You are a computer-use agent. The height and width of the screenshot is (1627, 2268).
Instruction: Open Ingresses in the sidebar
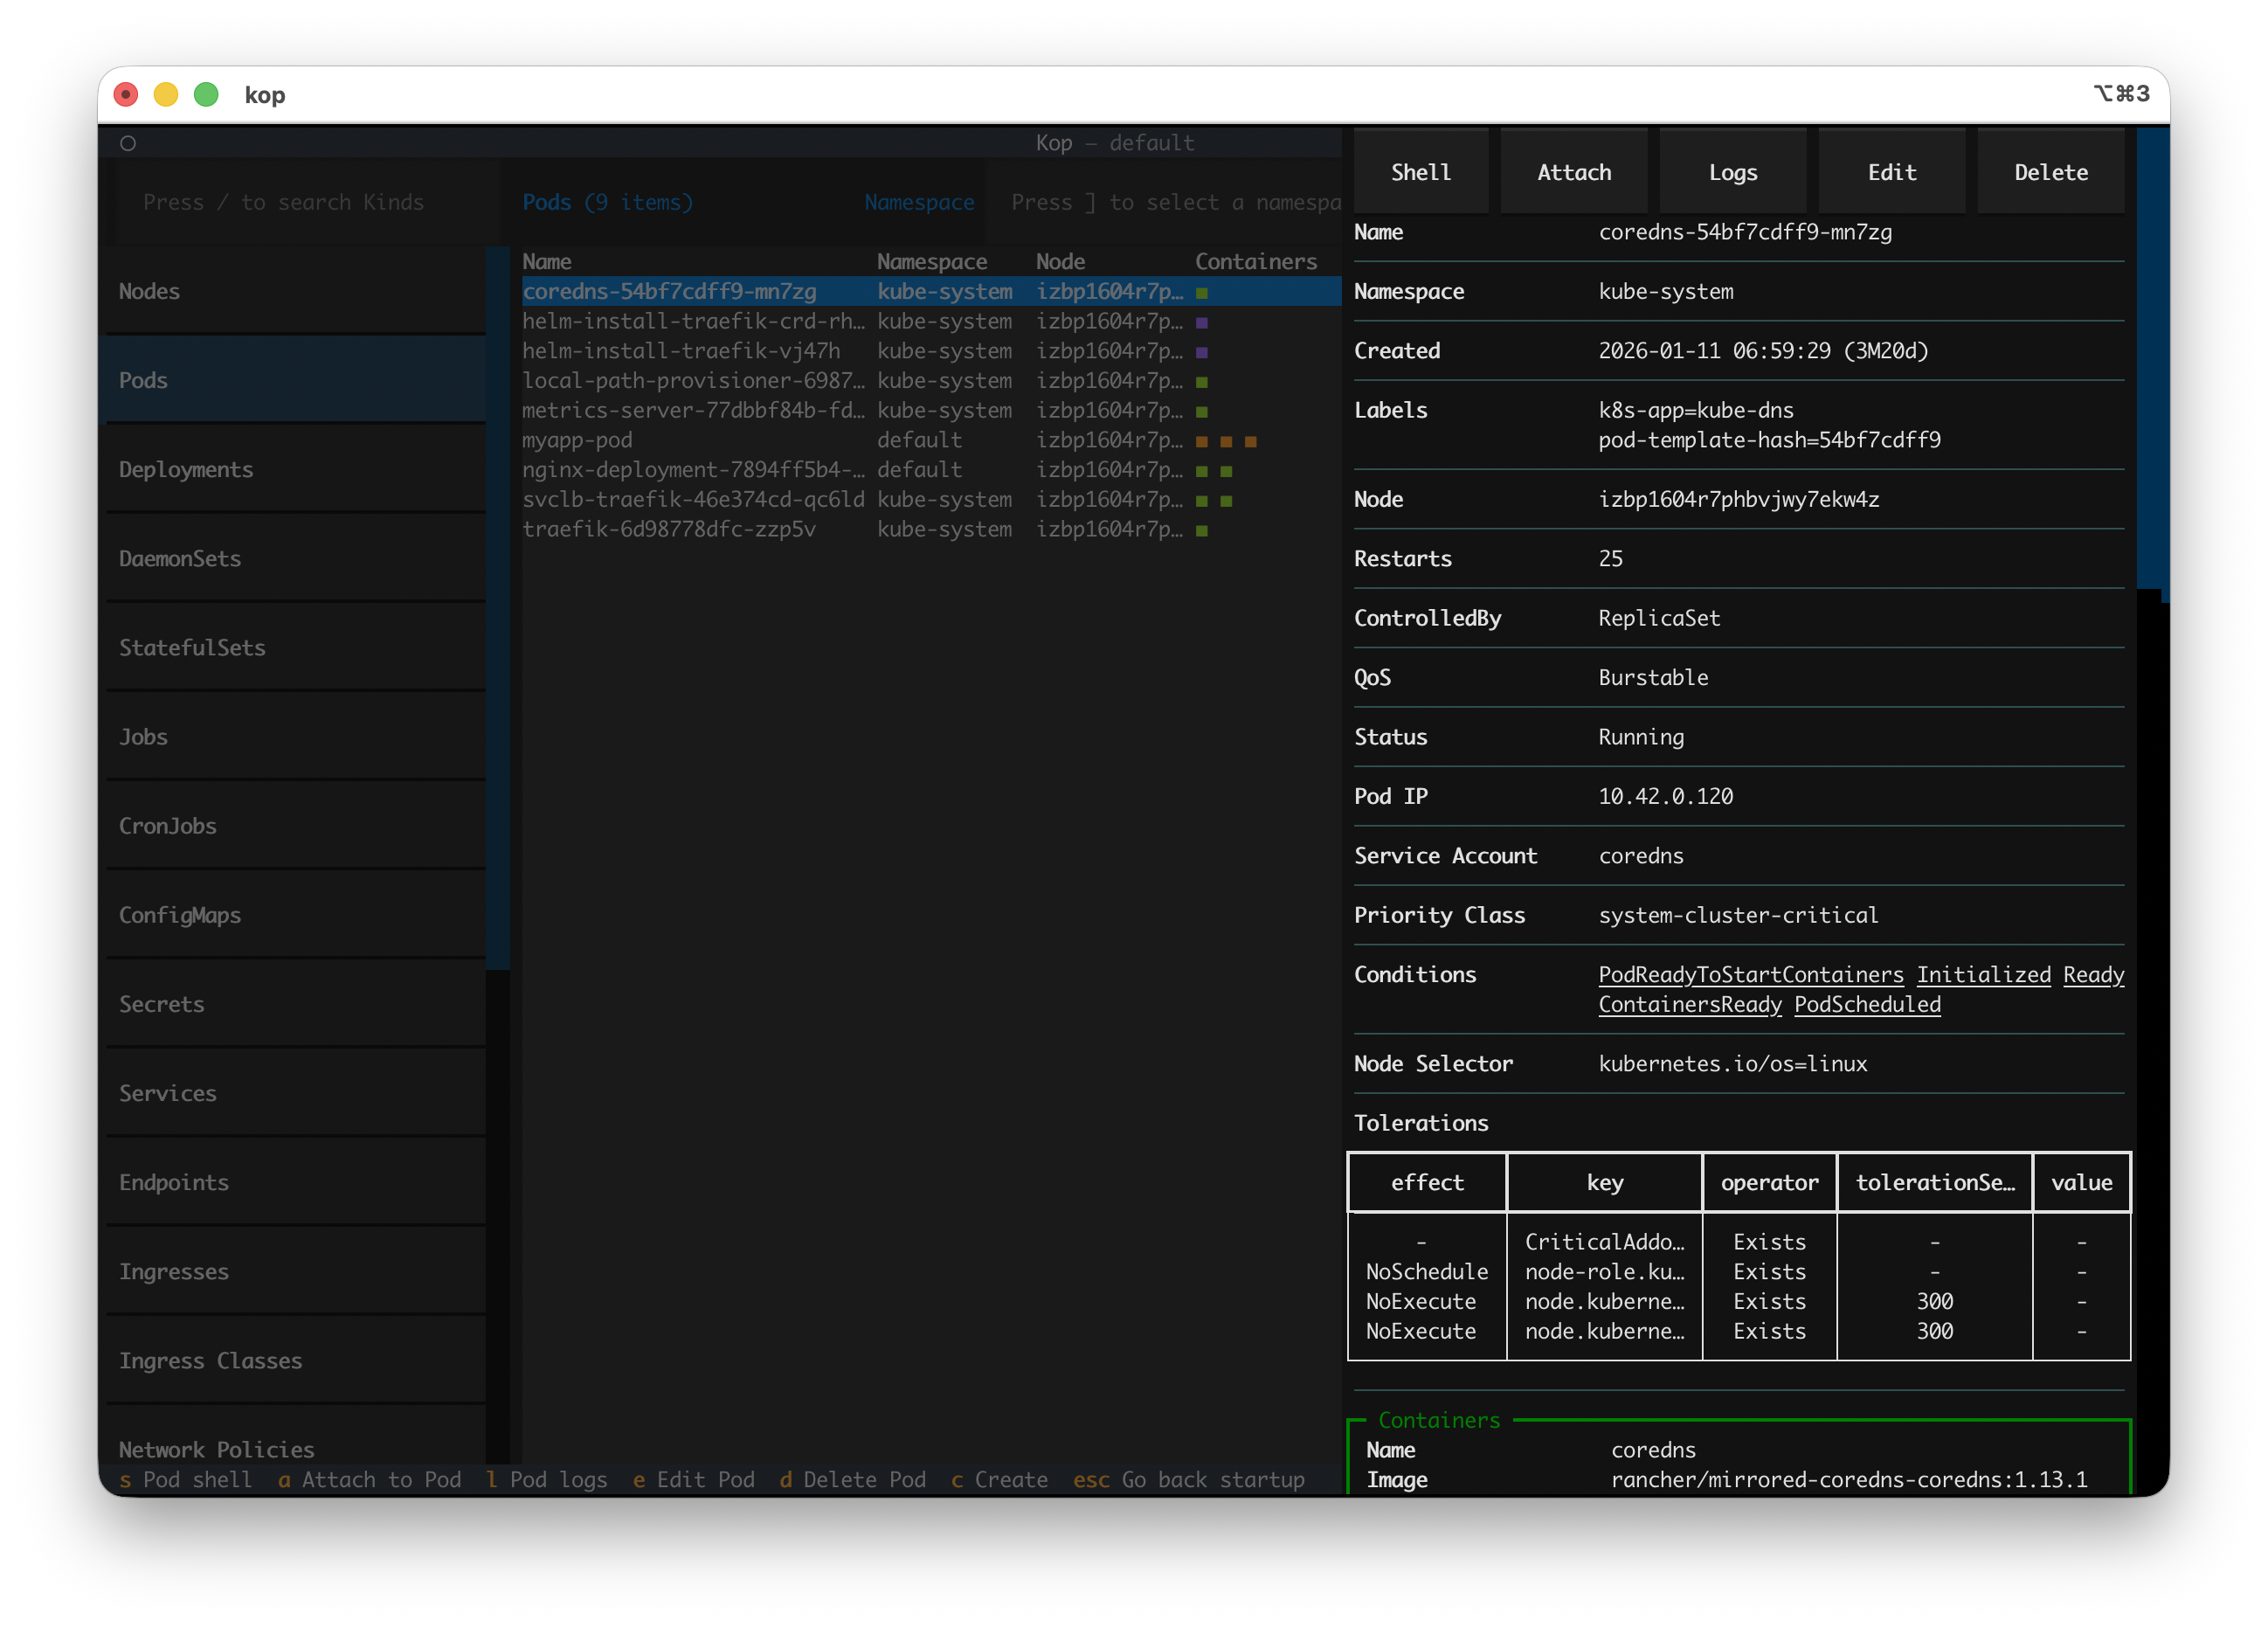(x=296, y=1270)
